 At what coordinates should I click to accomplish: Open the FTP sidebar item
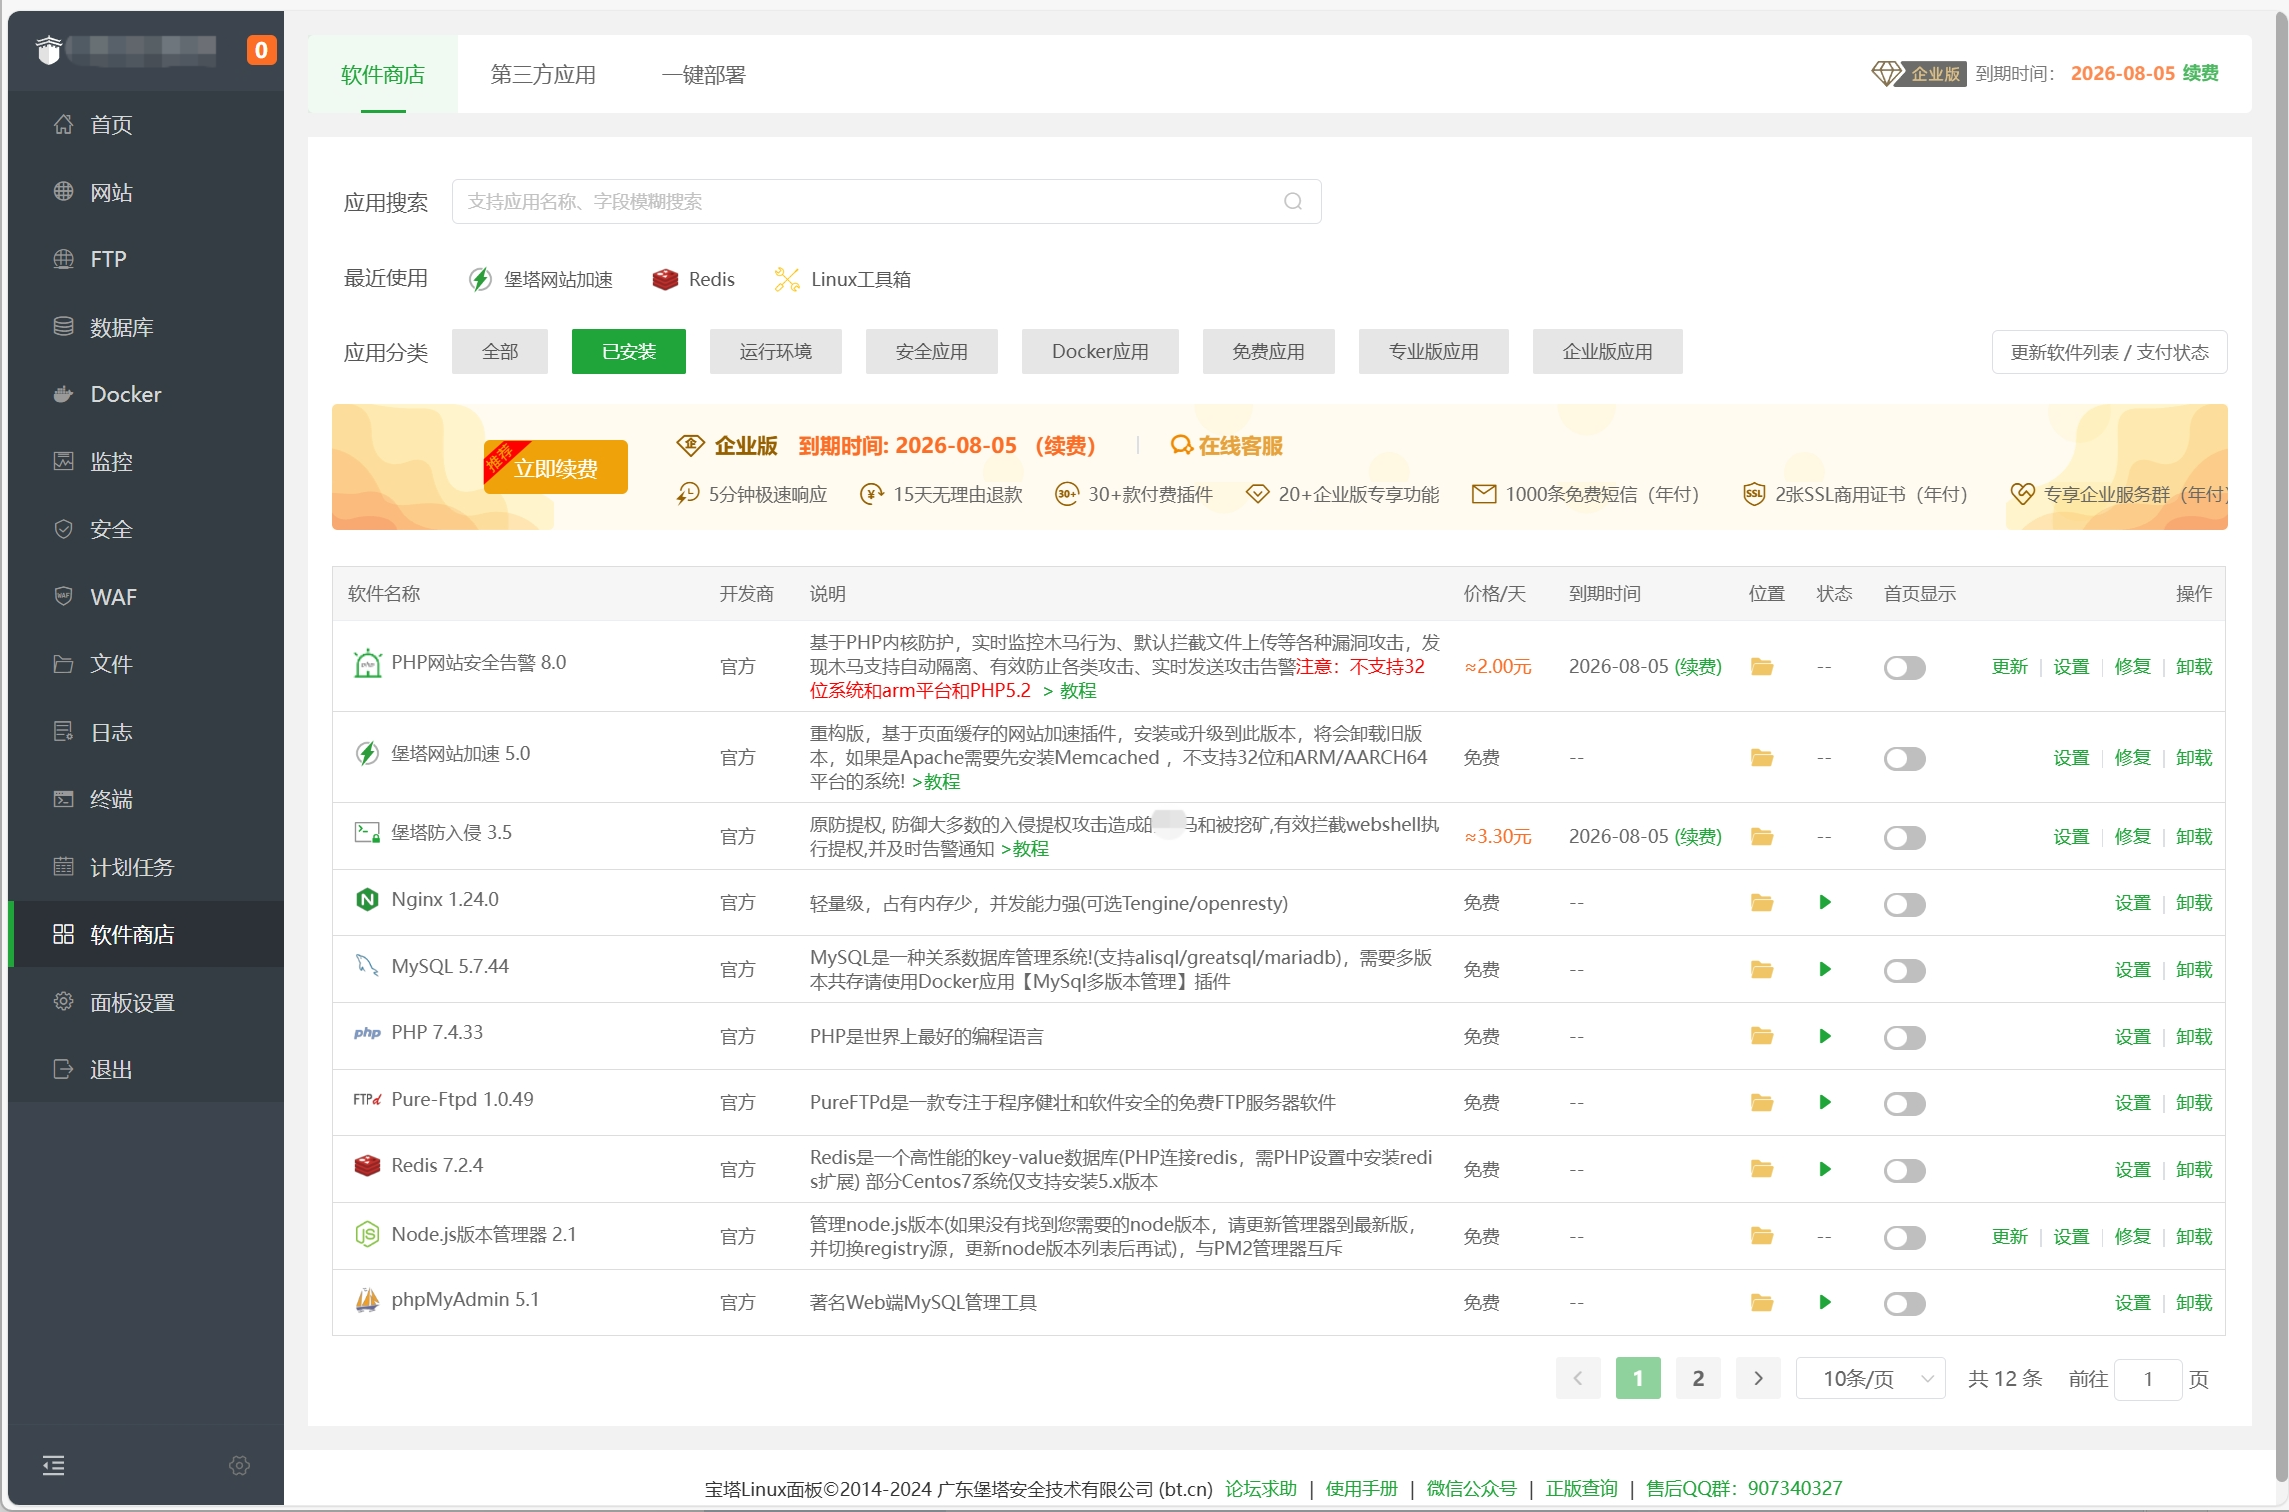[x=146, y=259]
